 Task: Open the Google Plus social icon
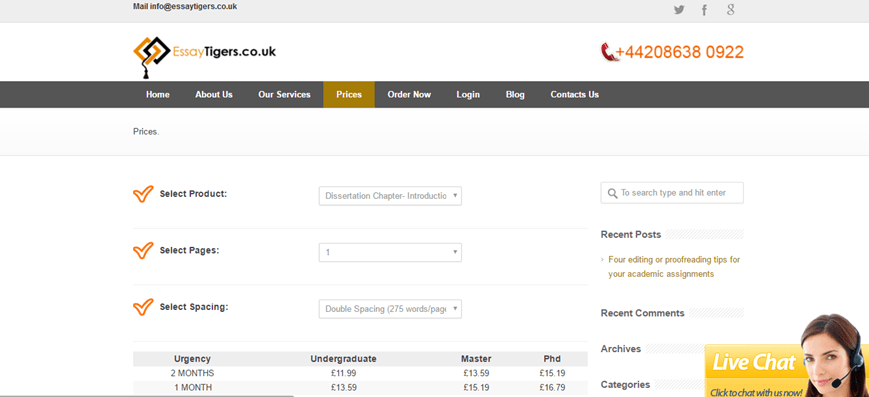click(730, 9)
